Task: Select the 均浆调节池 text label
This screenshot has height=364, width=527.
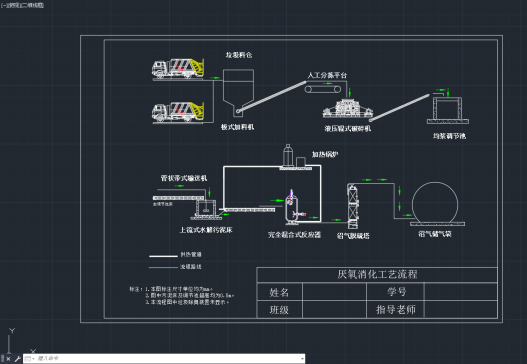Action: point(449,136)
